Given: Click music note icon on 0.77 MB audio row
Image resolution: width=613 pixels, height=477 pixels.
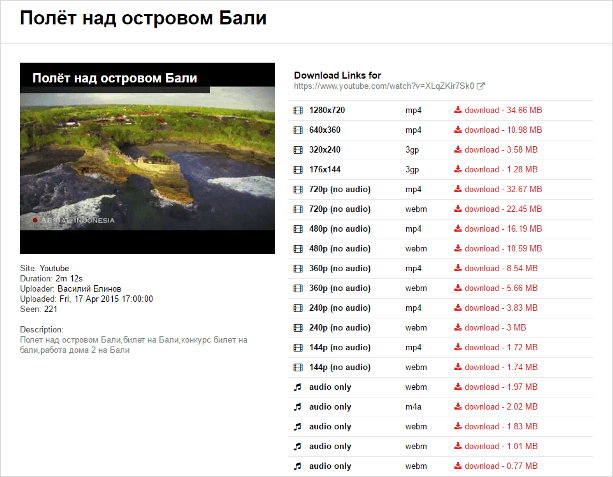Looking at the screenshot, I should click(298, 466).
